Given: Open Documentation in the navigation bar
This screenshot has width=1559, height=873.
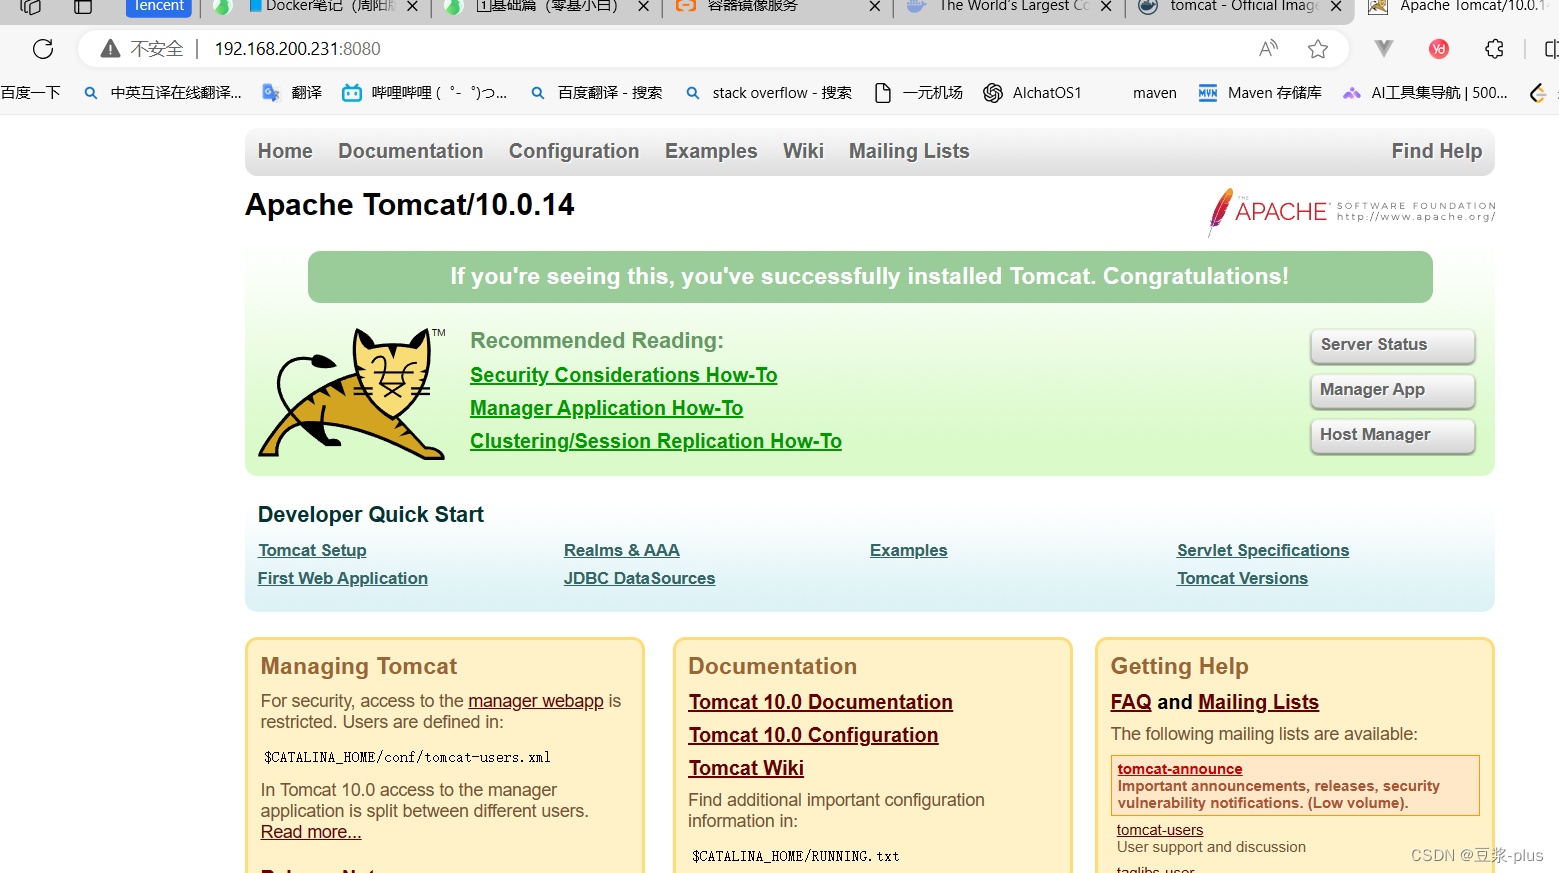Looking at the screenshot, I should tap(410, 151).
